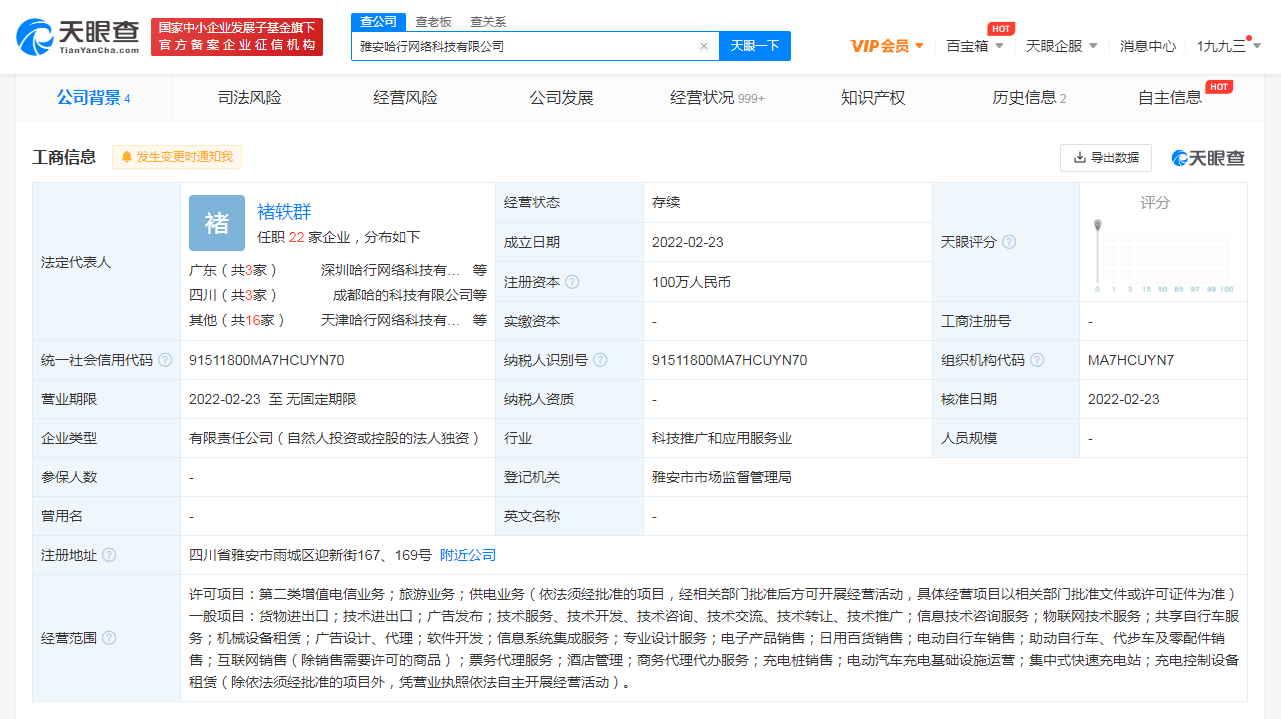The width and height of the screenshot is (1281, 719).
Task: Open 成都哈的科技有限公司 link
Action: tap(403, 295)
